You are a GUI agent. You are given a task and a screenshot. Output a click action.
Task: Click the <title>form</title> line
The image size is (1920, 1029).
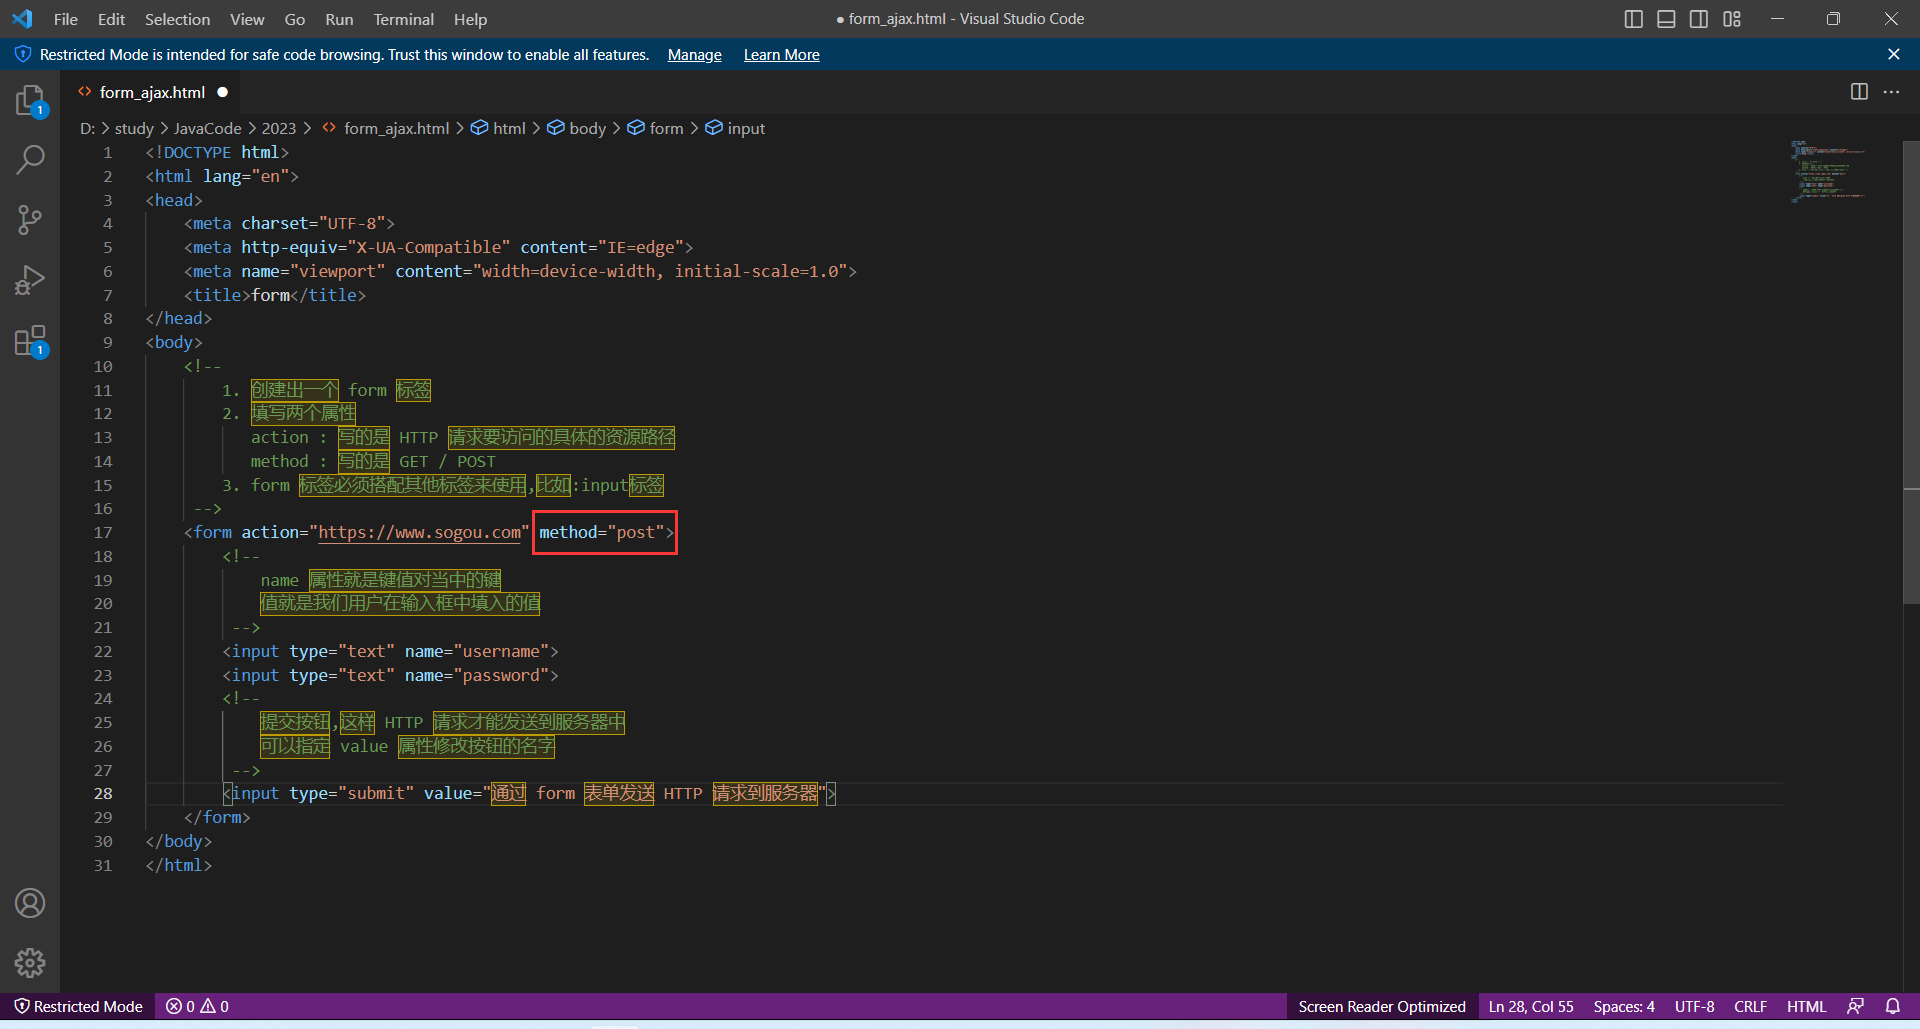275,295
